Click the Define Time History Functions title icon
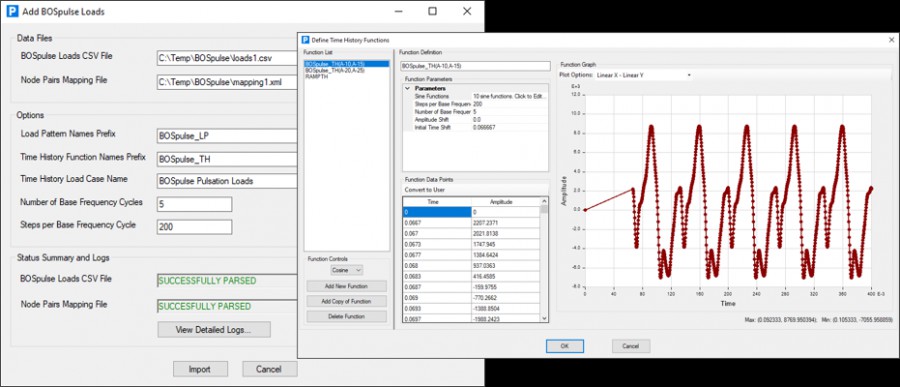 [305, 40]
